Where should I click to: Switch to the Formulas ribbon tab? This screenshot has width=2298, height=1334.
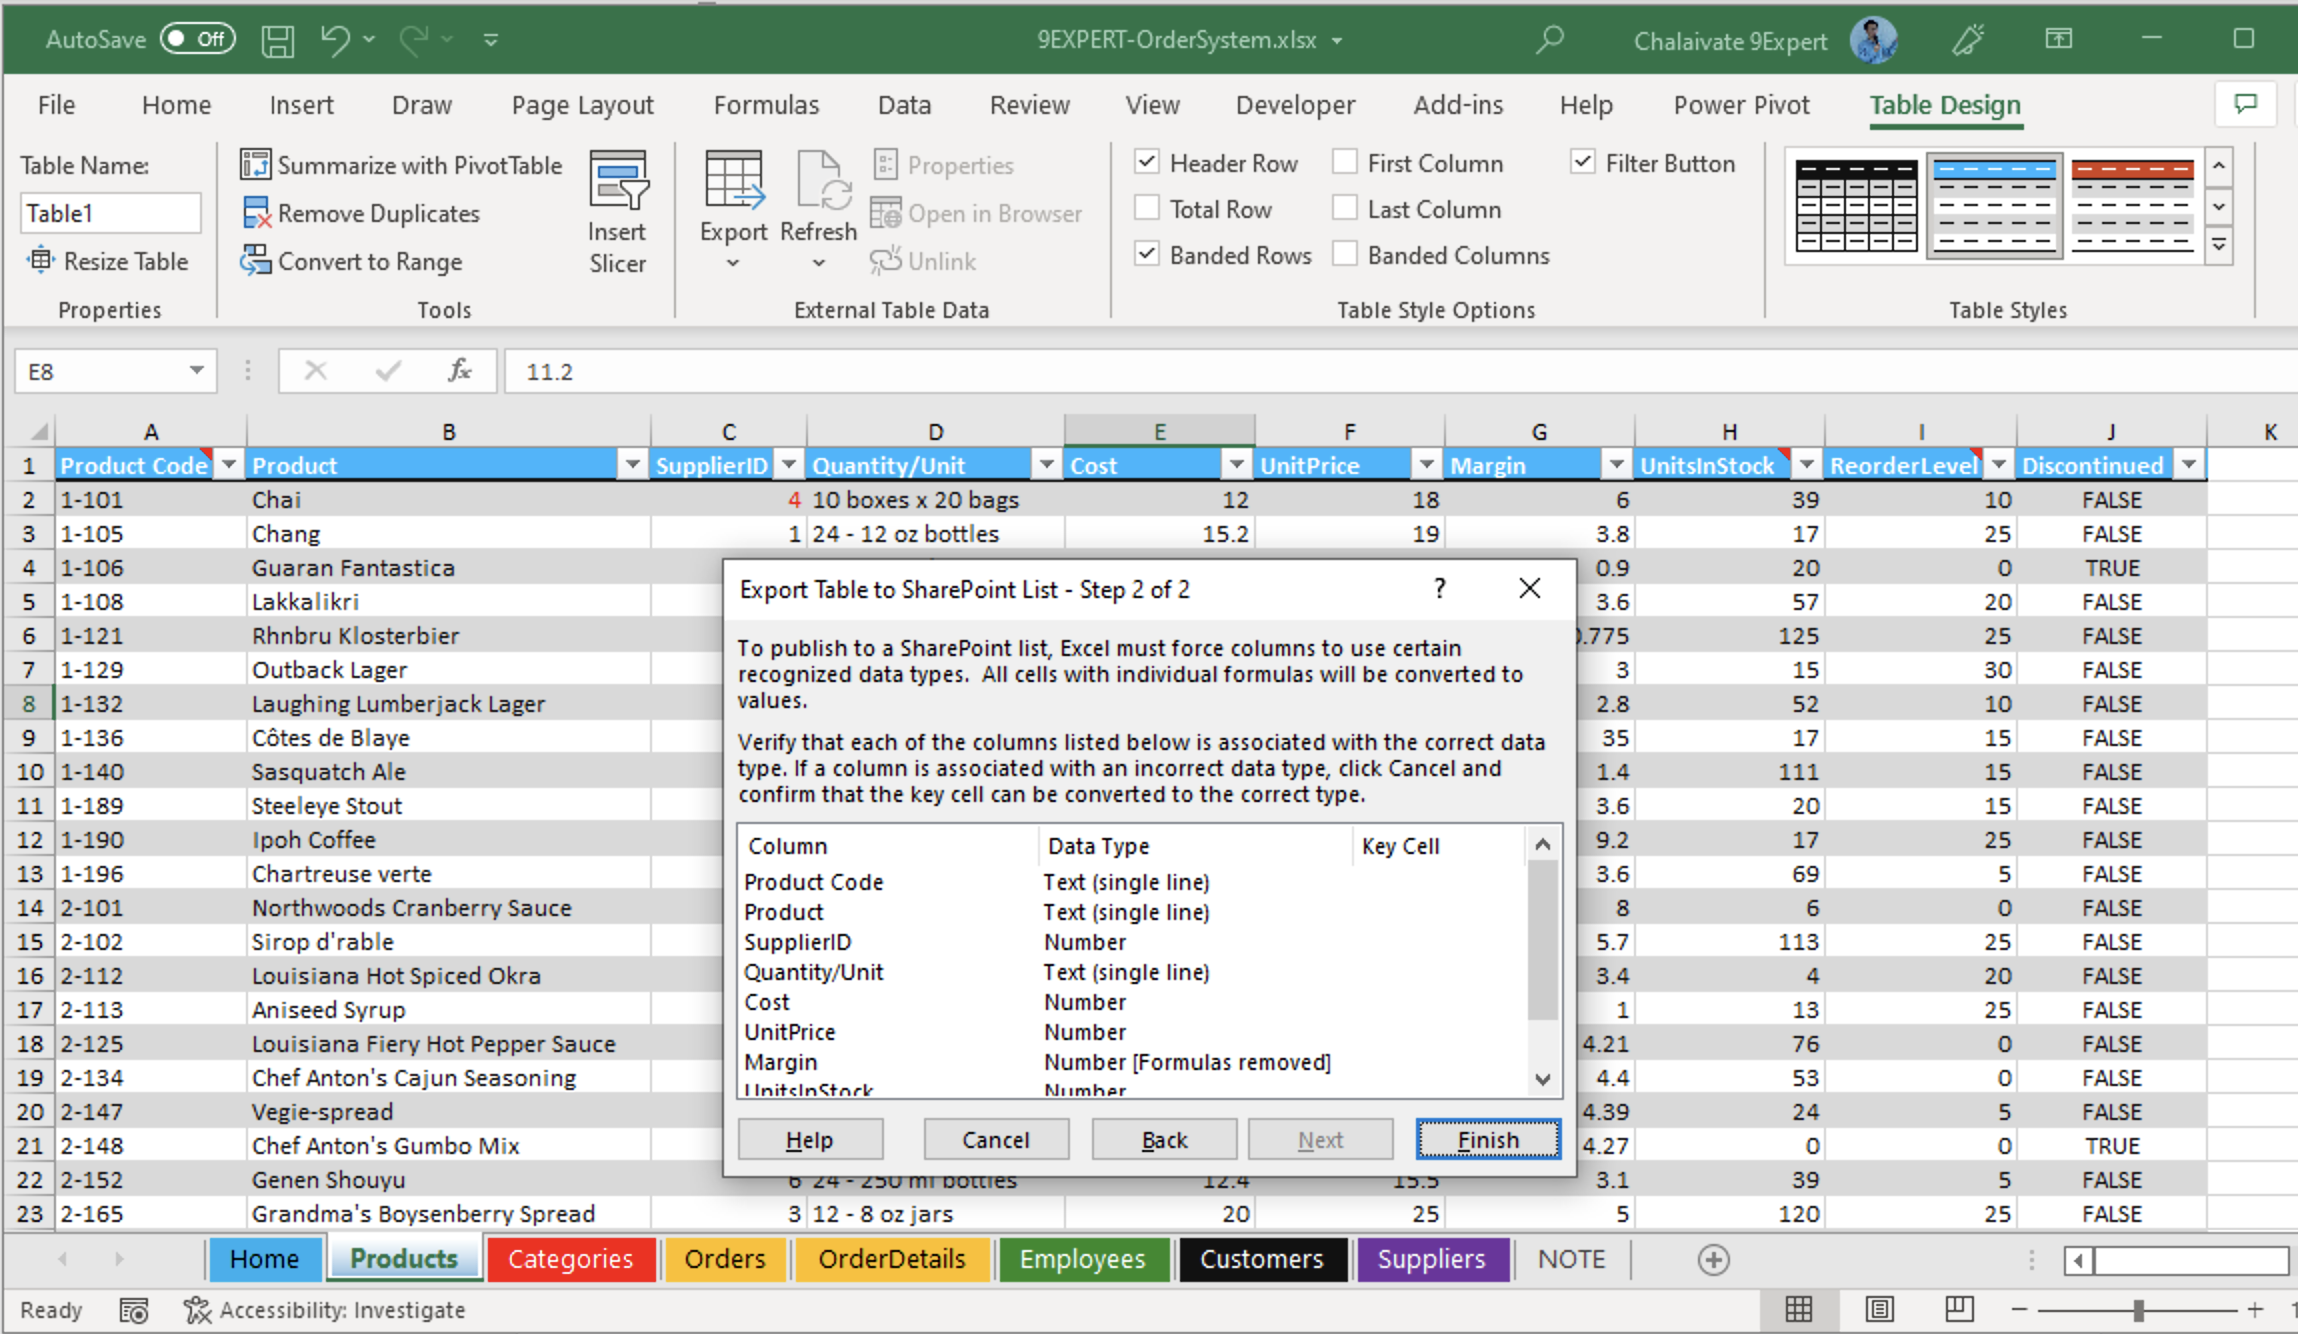(765, 104)
